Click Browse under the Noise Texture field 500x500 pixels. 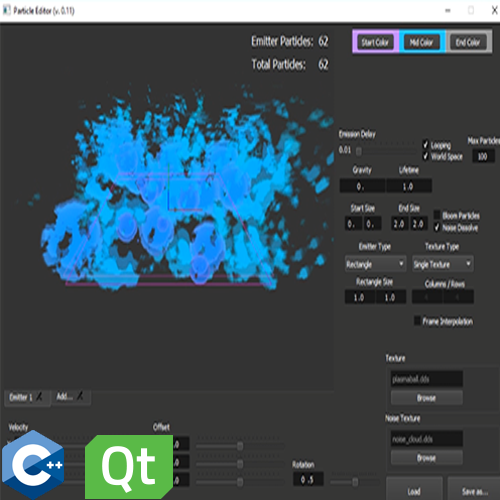[x=427, y=458]
